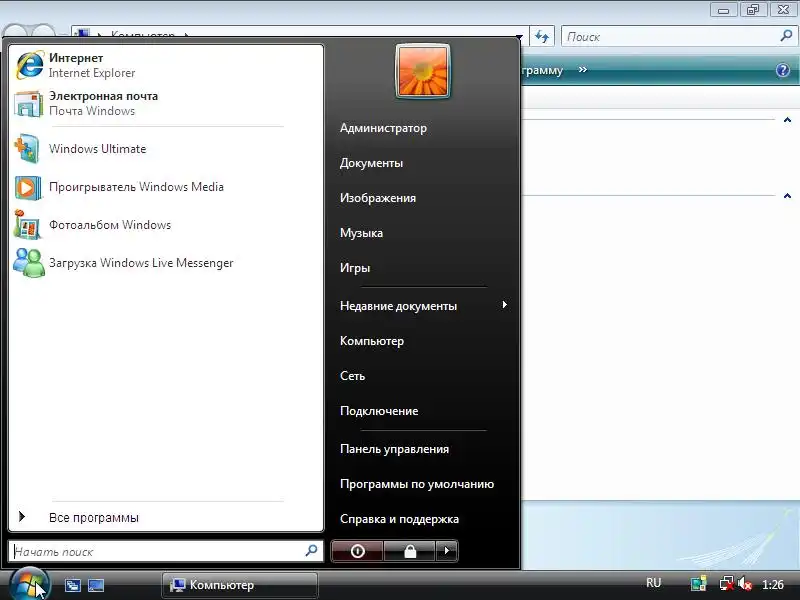Expand Explorer toolbar overflow chevron

click(x=583, y=69)
